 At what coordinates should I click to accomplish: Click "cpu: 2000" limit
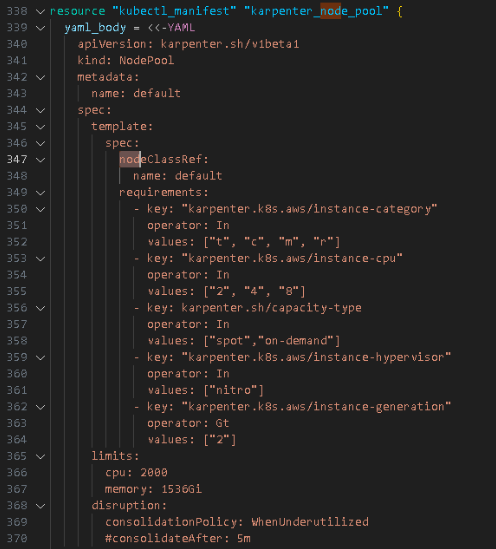[x=136, y=473]
